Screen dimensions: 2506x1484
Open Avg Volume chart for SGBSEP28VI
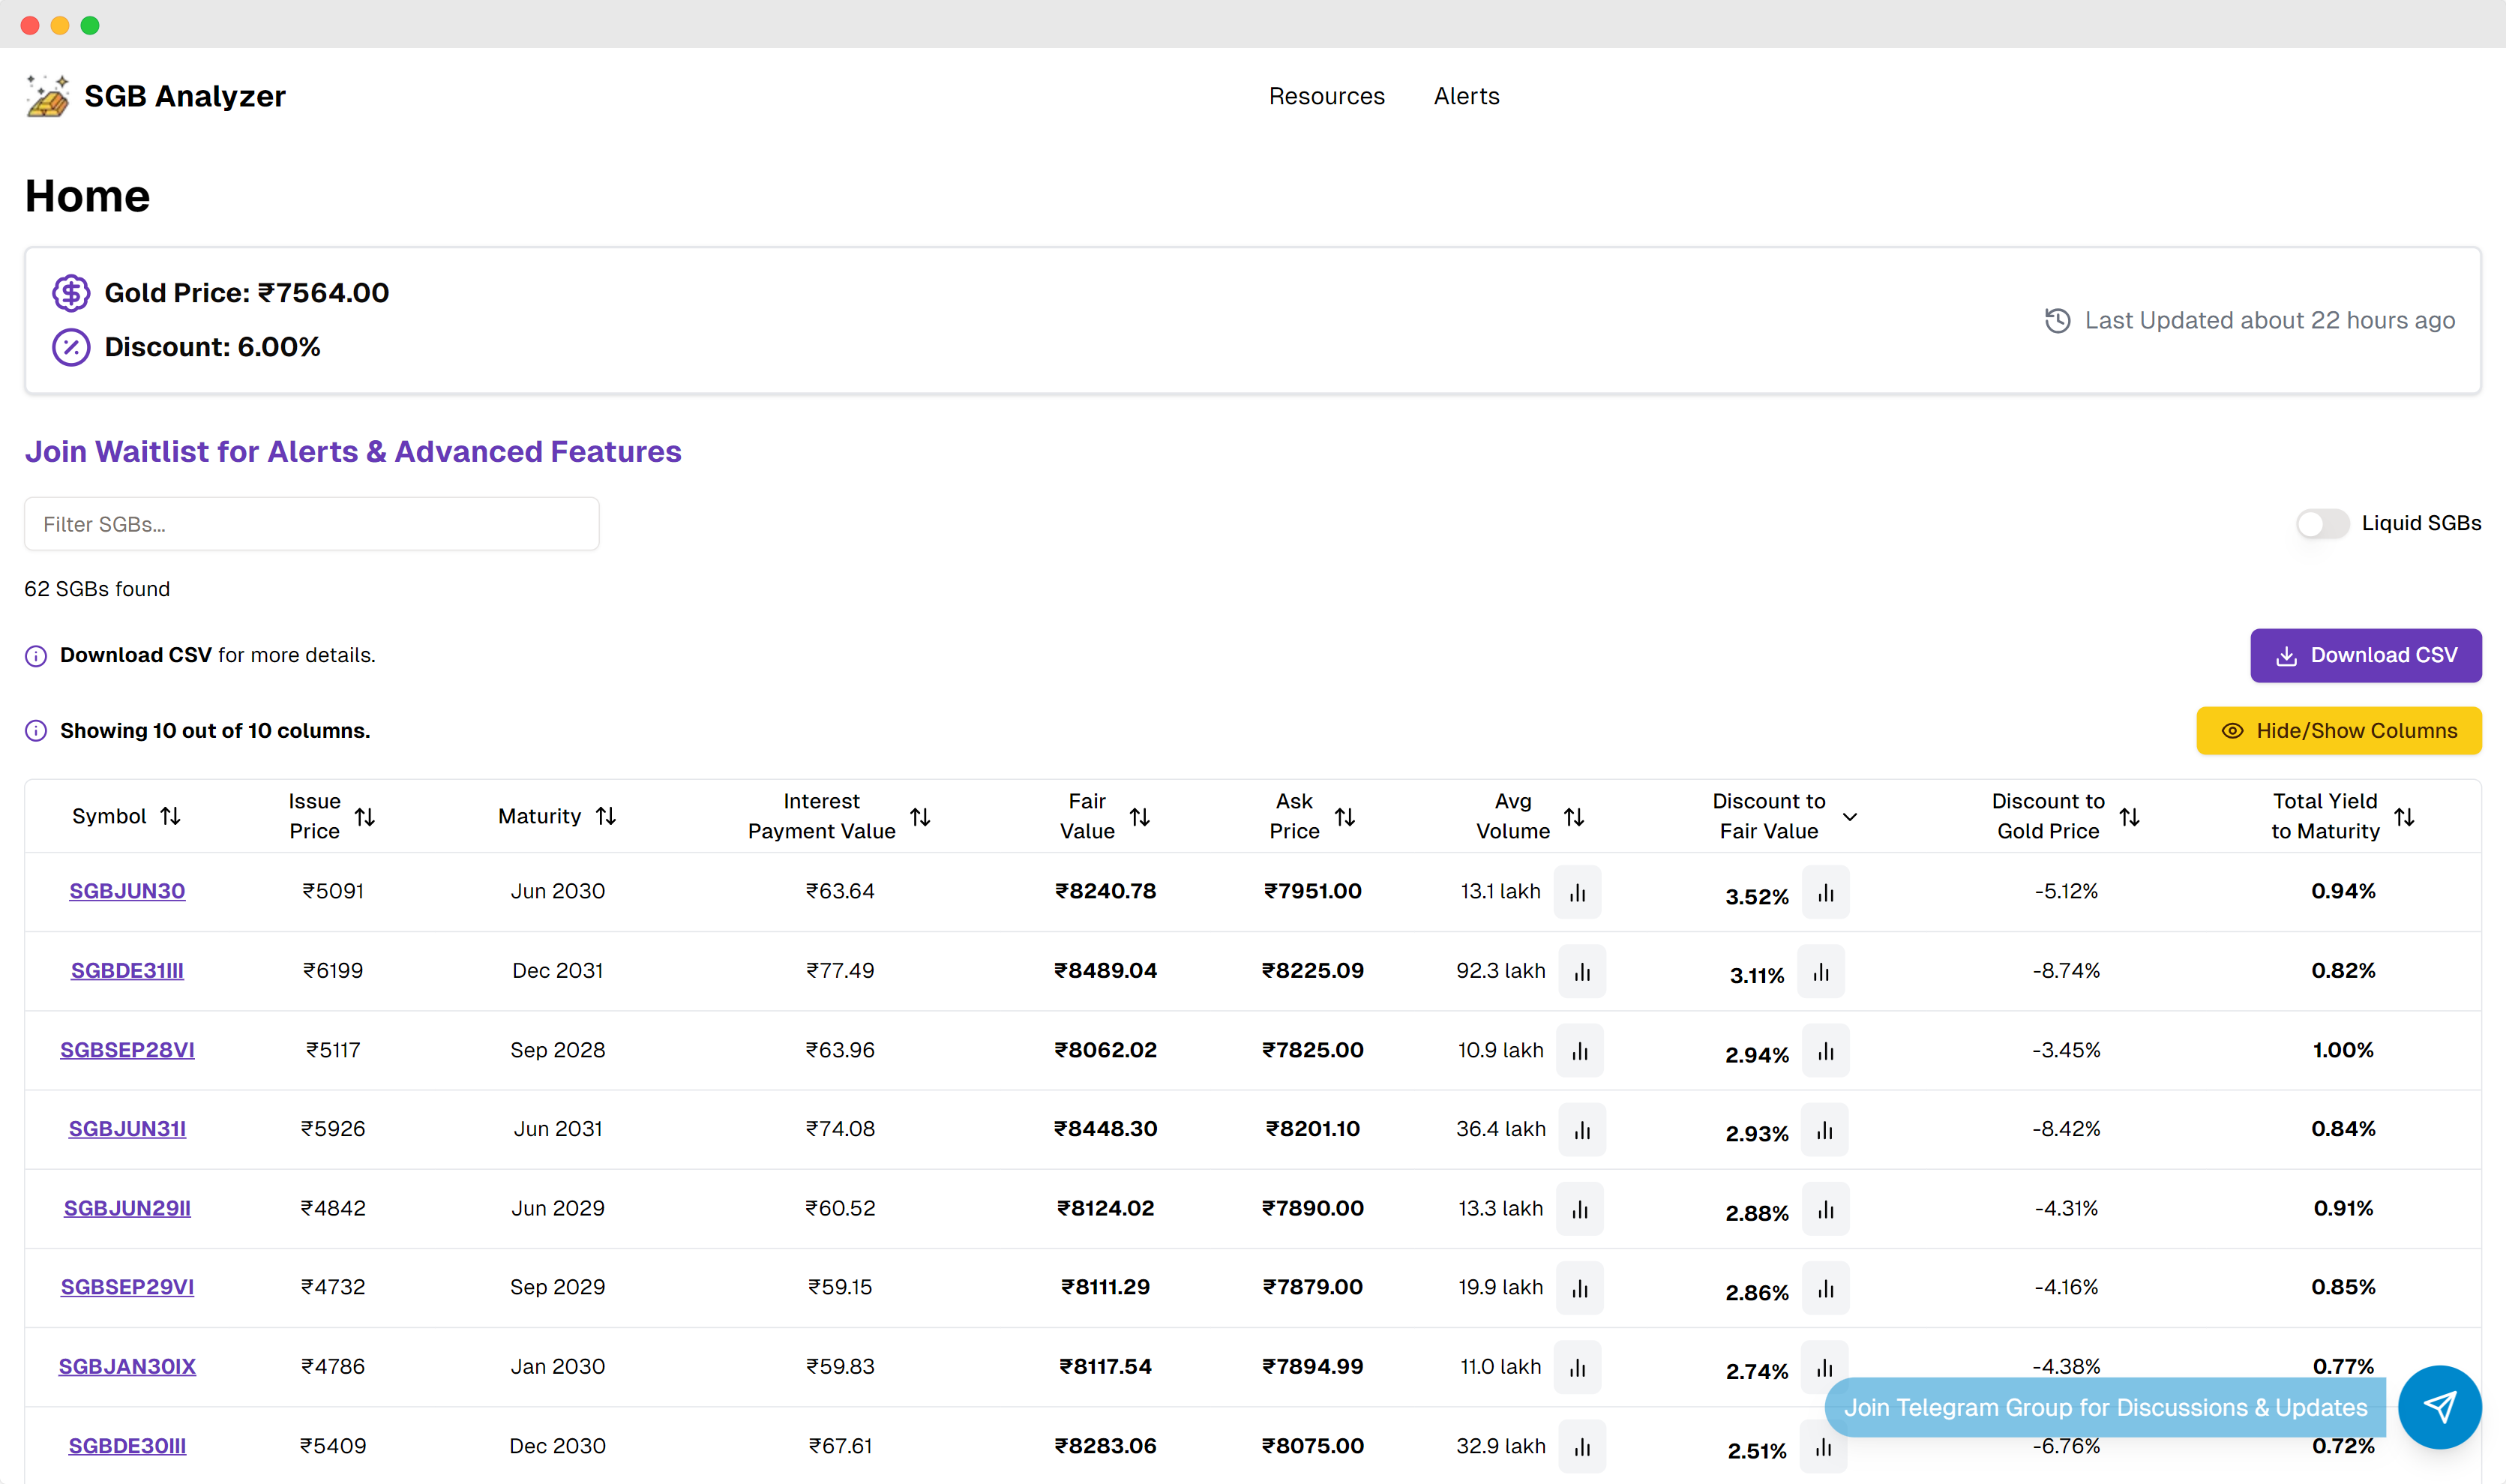[1580, 1050]
